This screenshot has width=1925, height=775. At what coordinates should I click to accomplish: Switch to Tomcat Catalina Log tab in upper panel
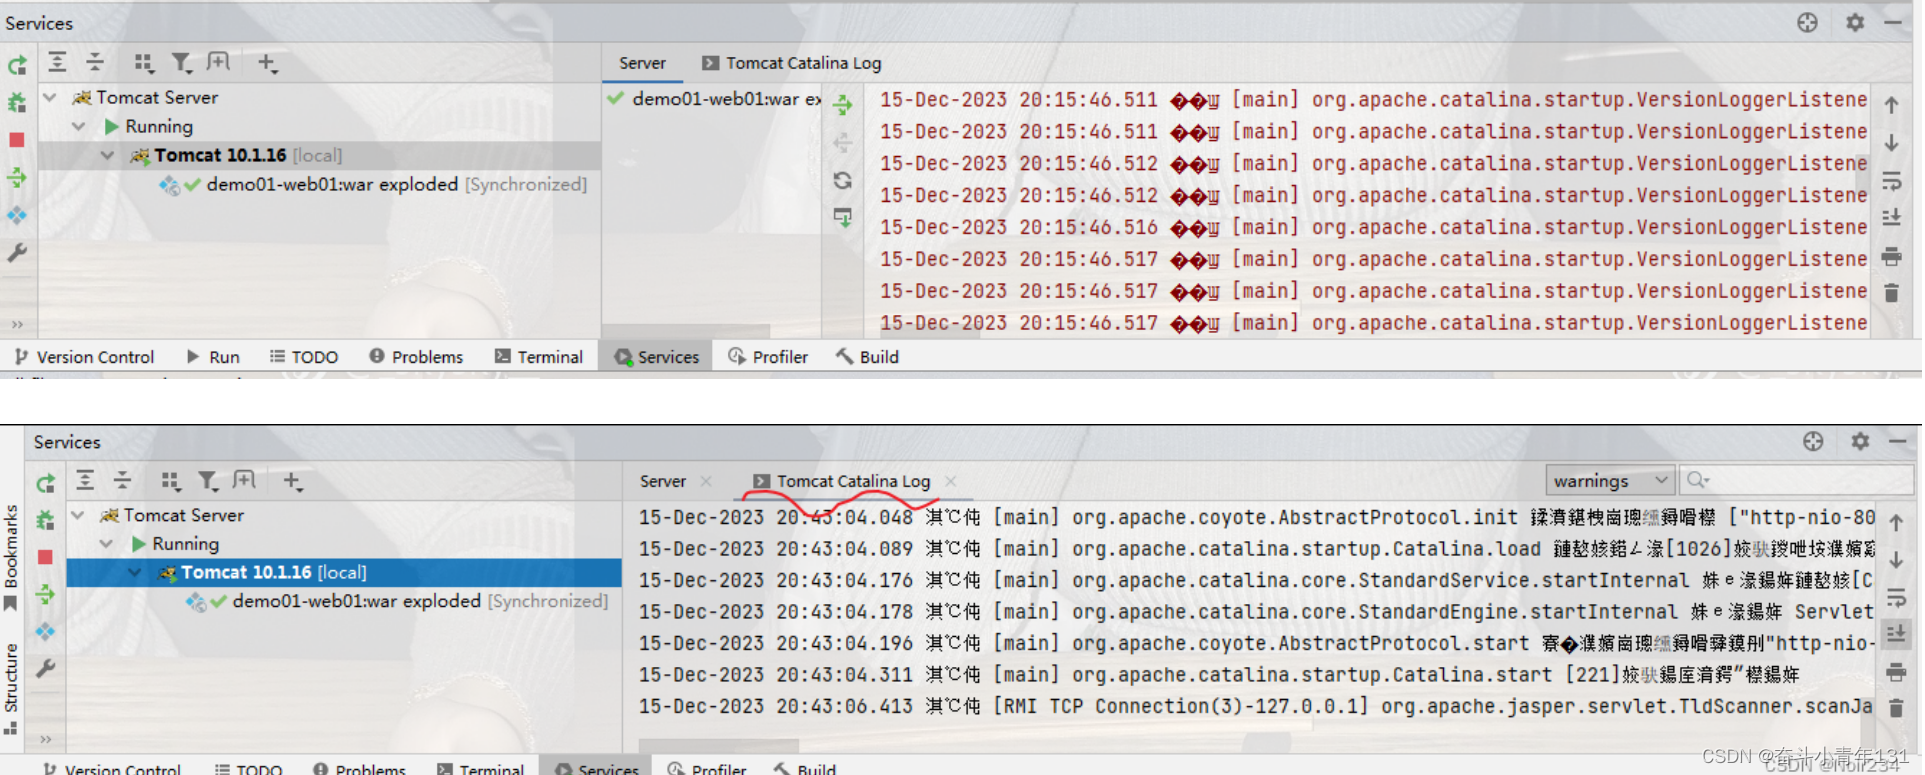click(791, 63)
